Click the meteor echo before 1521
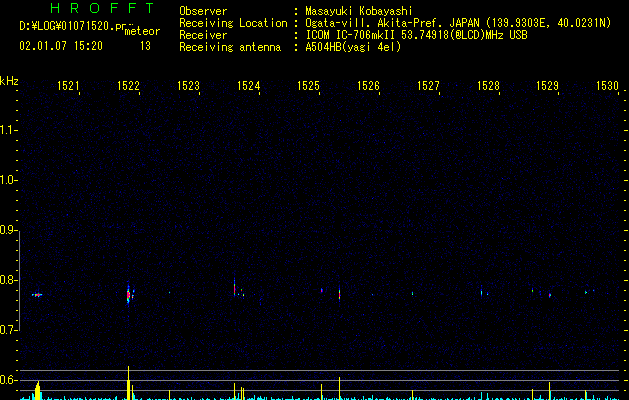 click(37, 295)
